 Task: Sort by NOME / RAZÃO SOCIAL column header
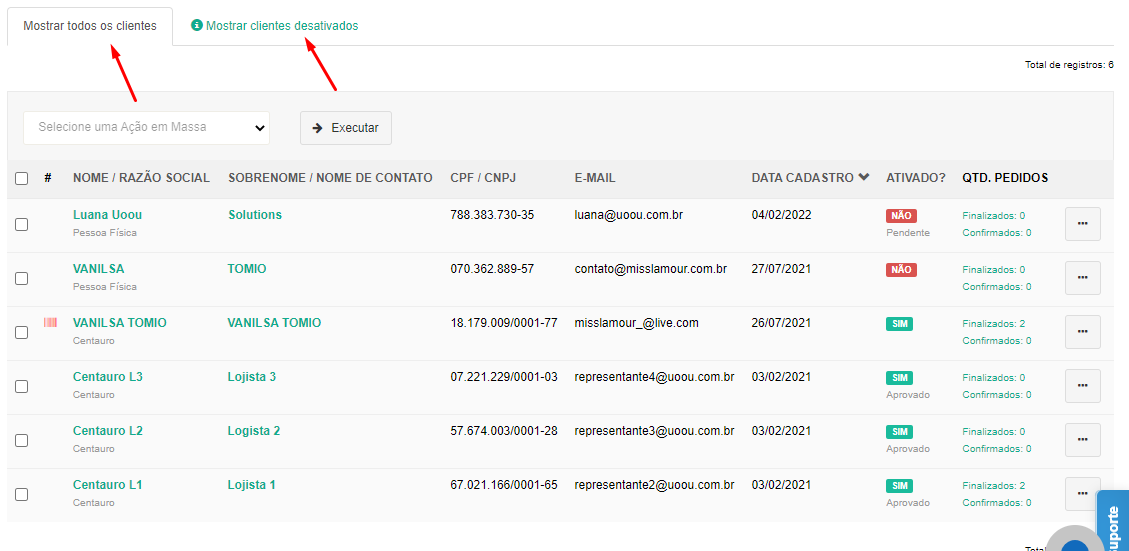point(141,178)
